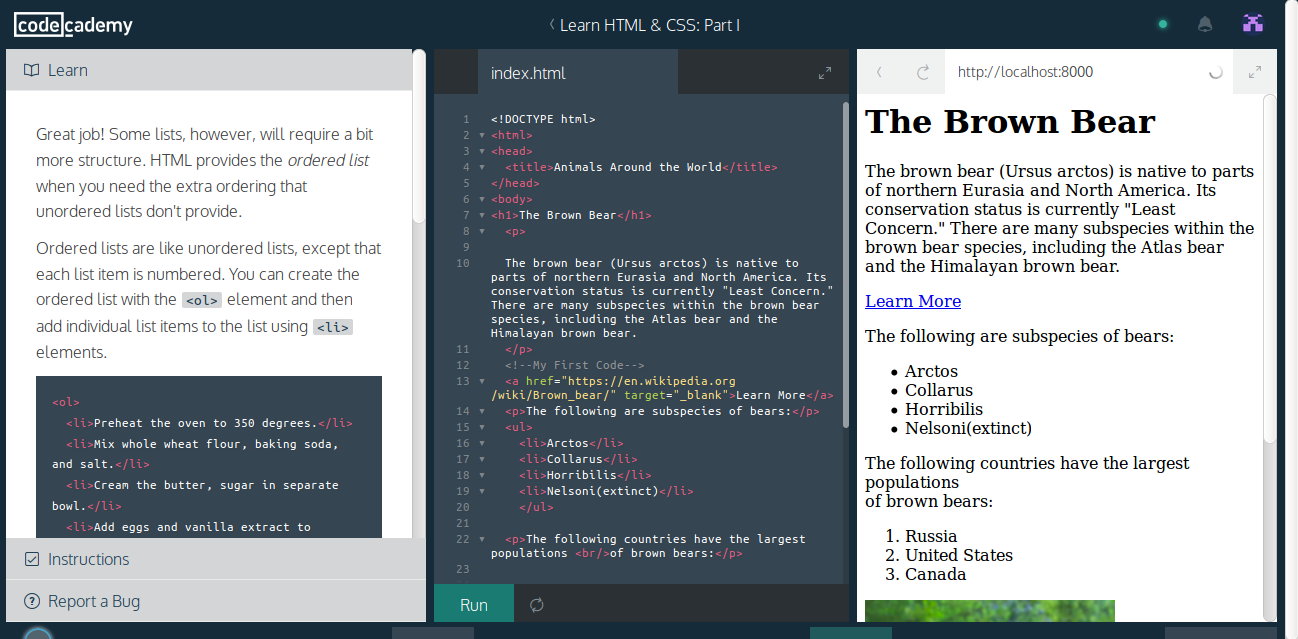The width and height of the screenshot is (1298, 639).
Task: Click the <ol> inline code in lesson text
Action: point(202,300)
